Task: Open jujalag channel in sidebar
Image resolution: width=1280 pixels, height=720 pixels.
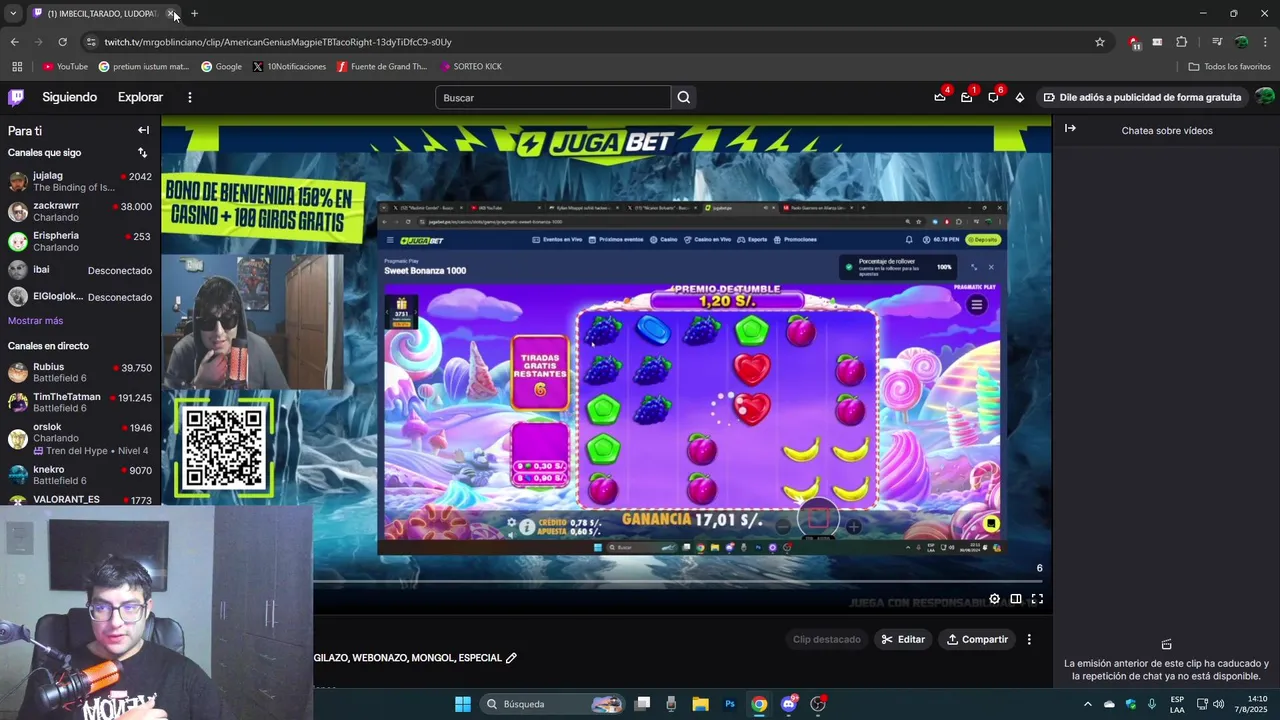Action: pos(80,181)
